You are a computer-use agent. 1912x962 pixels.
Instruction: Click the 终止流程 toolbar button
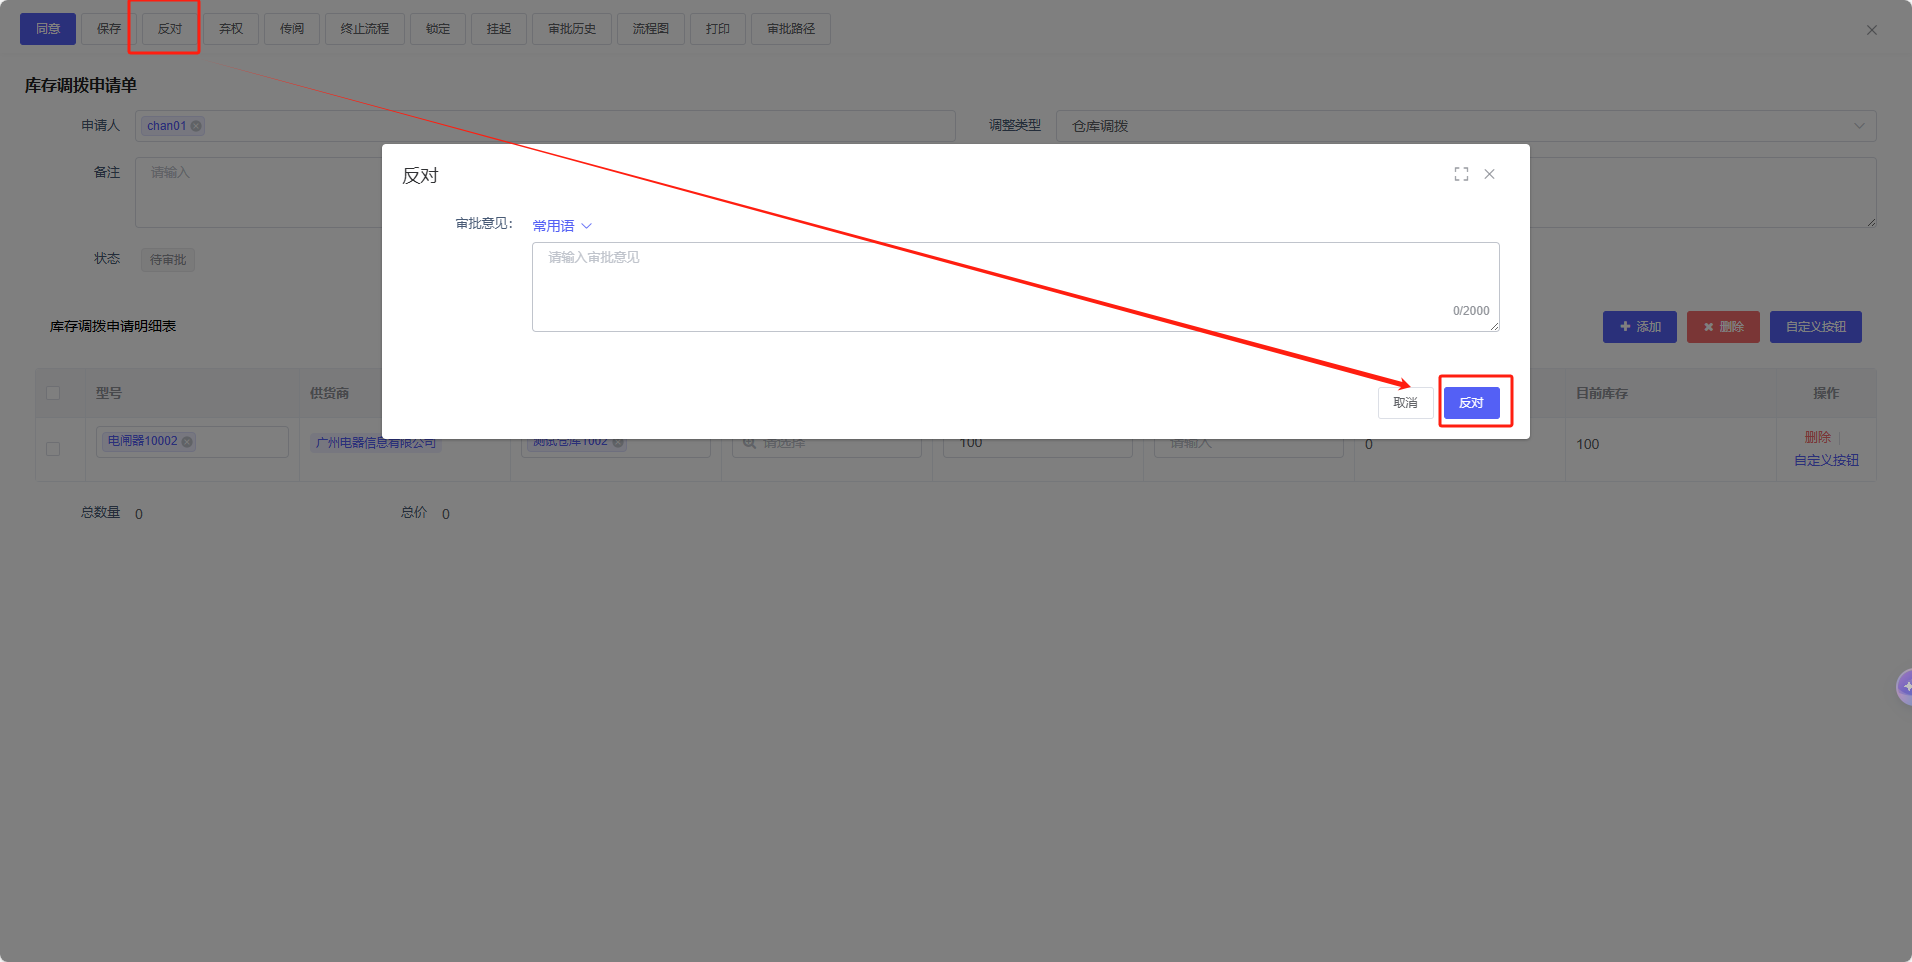(x=364, y=29)
